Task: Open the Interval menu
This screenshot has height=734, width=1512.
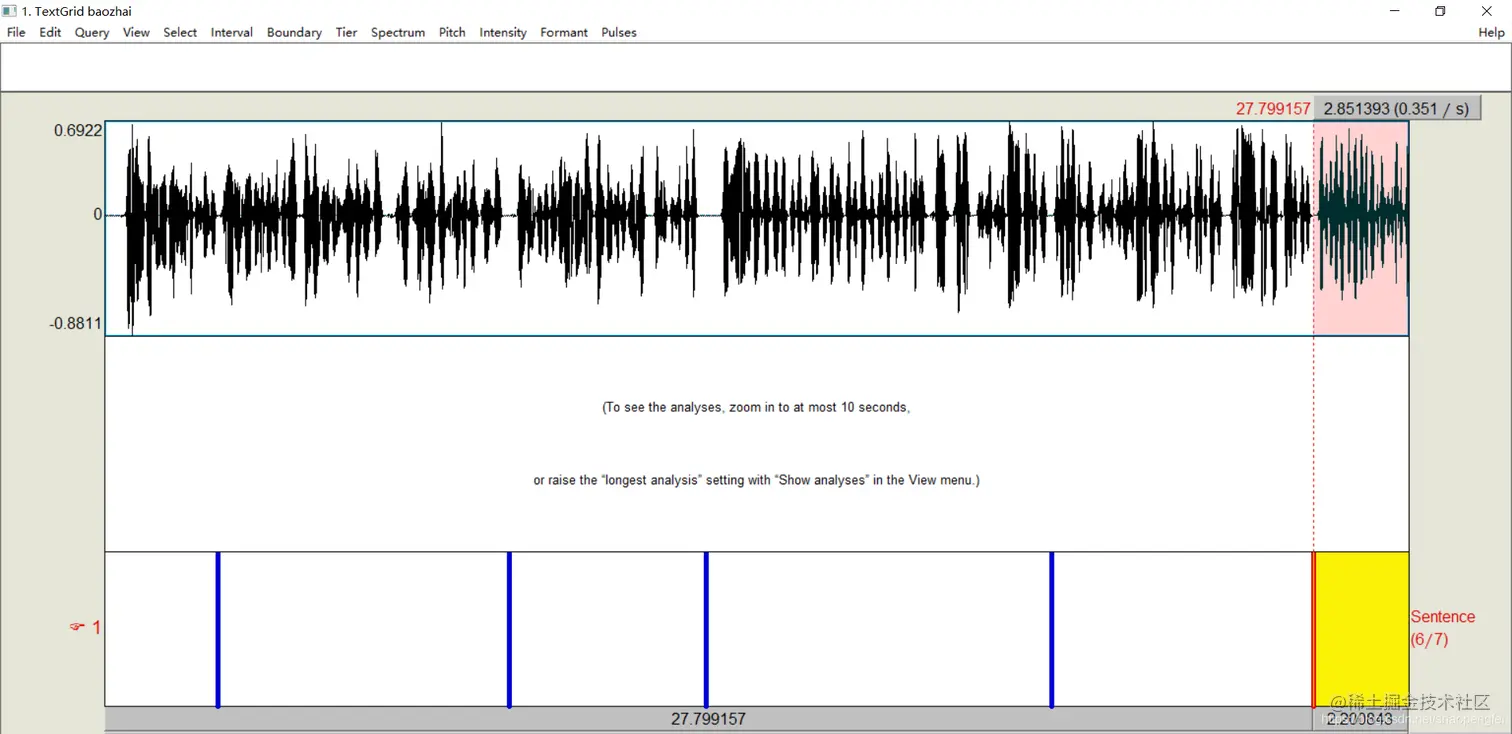Action: (232, 32)
